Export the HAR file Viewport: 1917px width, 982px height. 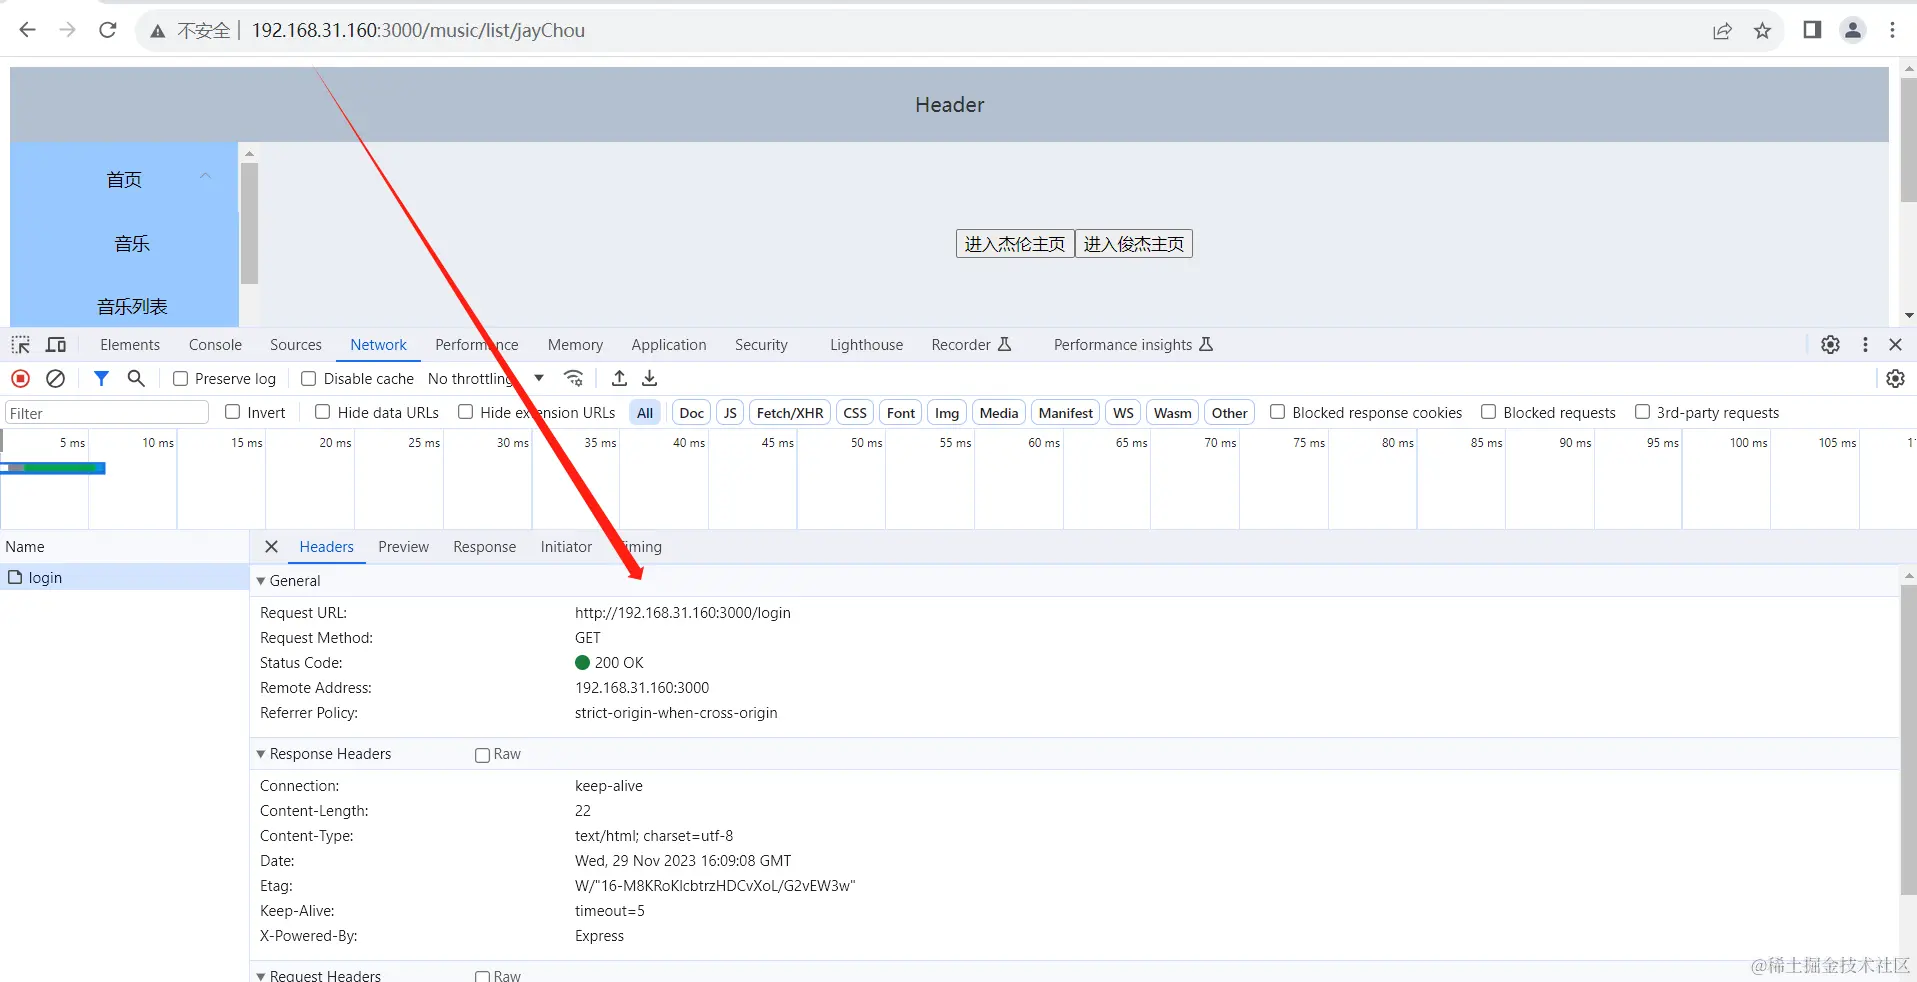pyautogui.click(x=650, y=379)
